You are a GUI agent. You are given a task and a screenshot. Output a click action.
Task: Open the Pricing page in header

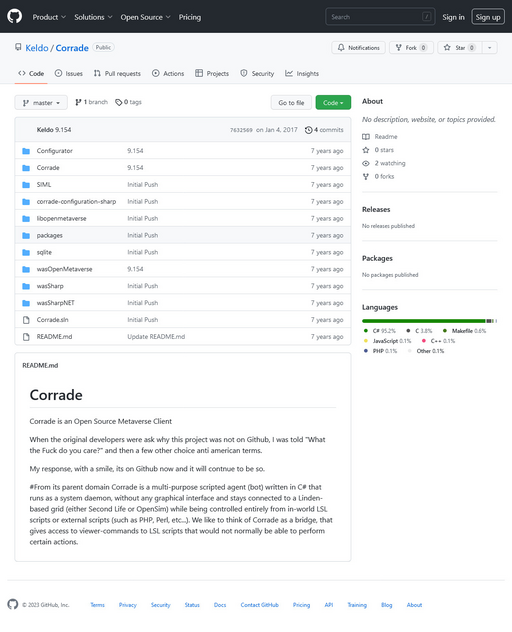pyautogui.click(x=189, y=17)
